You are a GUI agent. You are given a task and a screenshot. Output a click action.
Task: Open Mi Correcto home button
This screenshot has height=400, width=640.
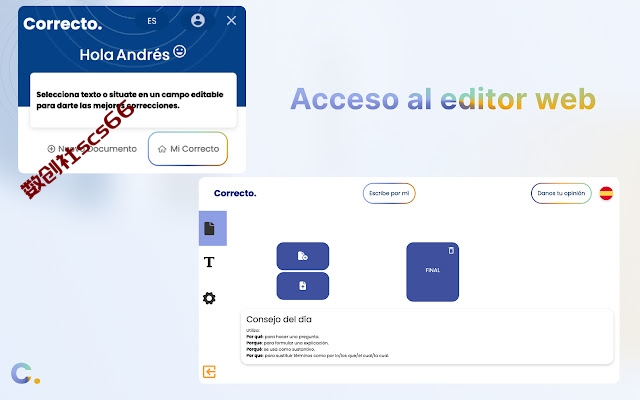click(x=188, y=149)
